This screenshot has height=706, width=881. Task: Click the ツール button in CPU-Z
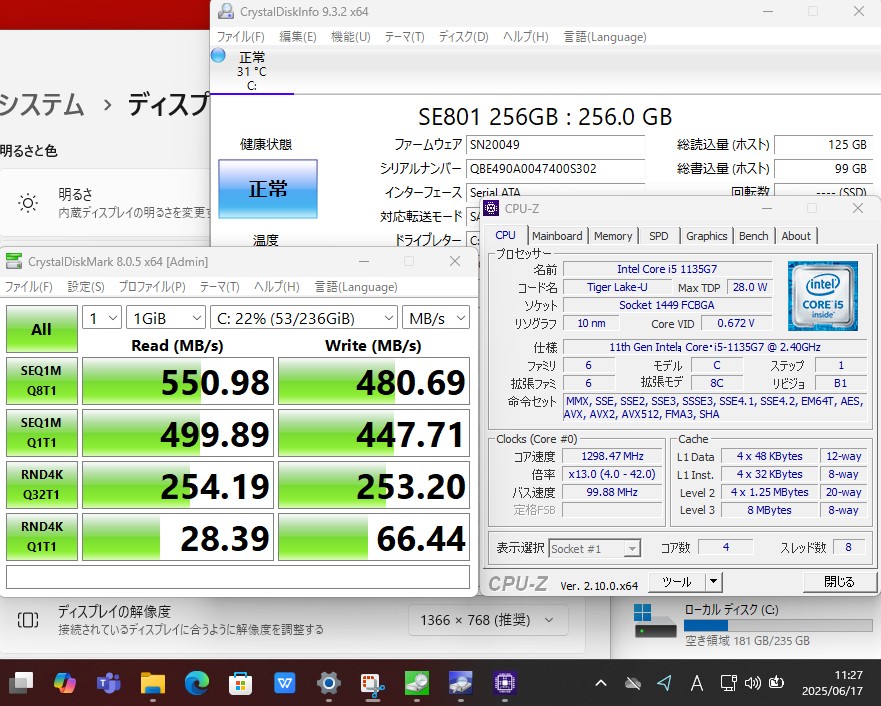[677, 581]
